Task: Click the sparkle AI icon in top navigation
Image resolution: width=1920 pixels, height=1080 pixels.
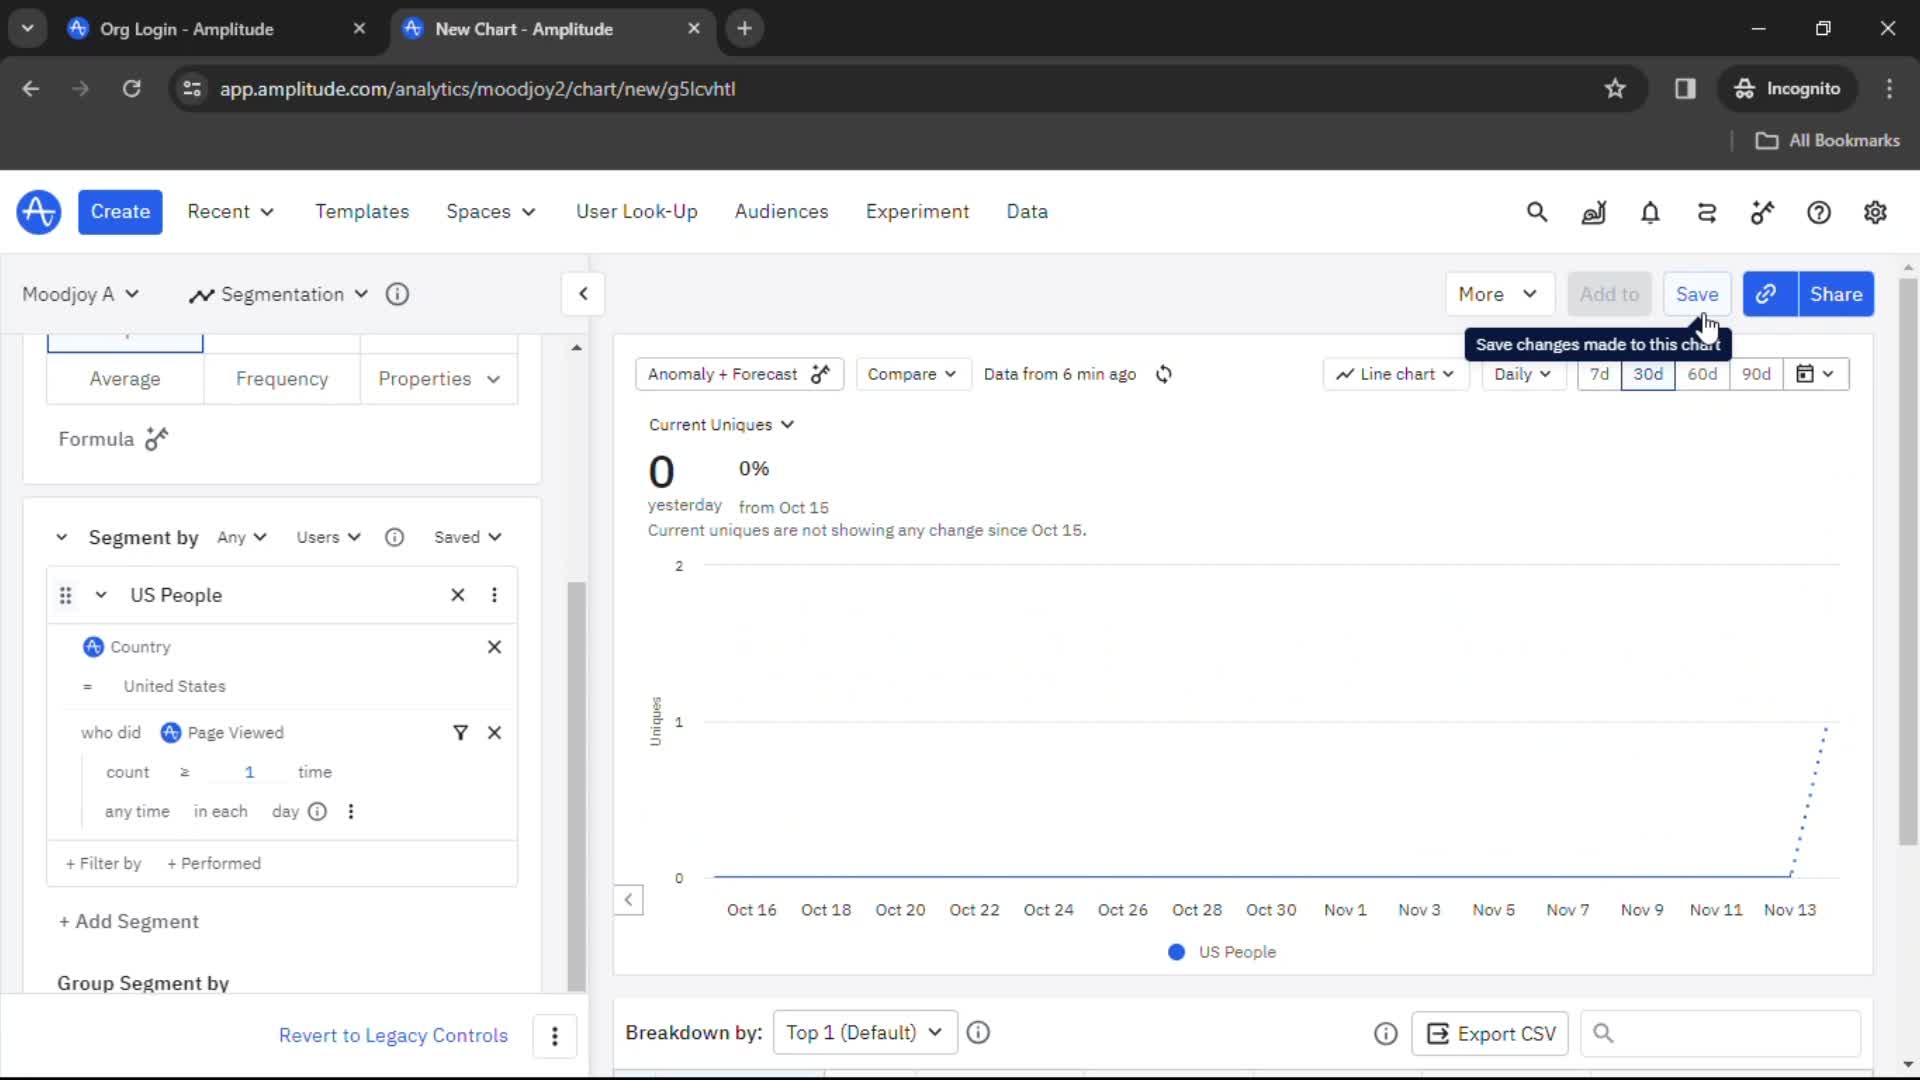Action: coord(1762,212)
